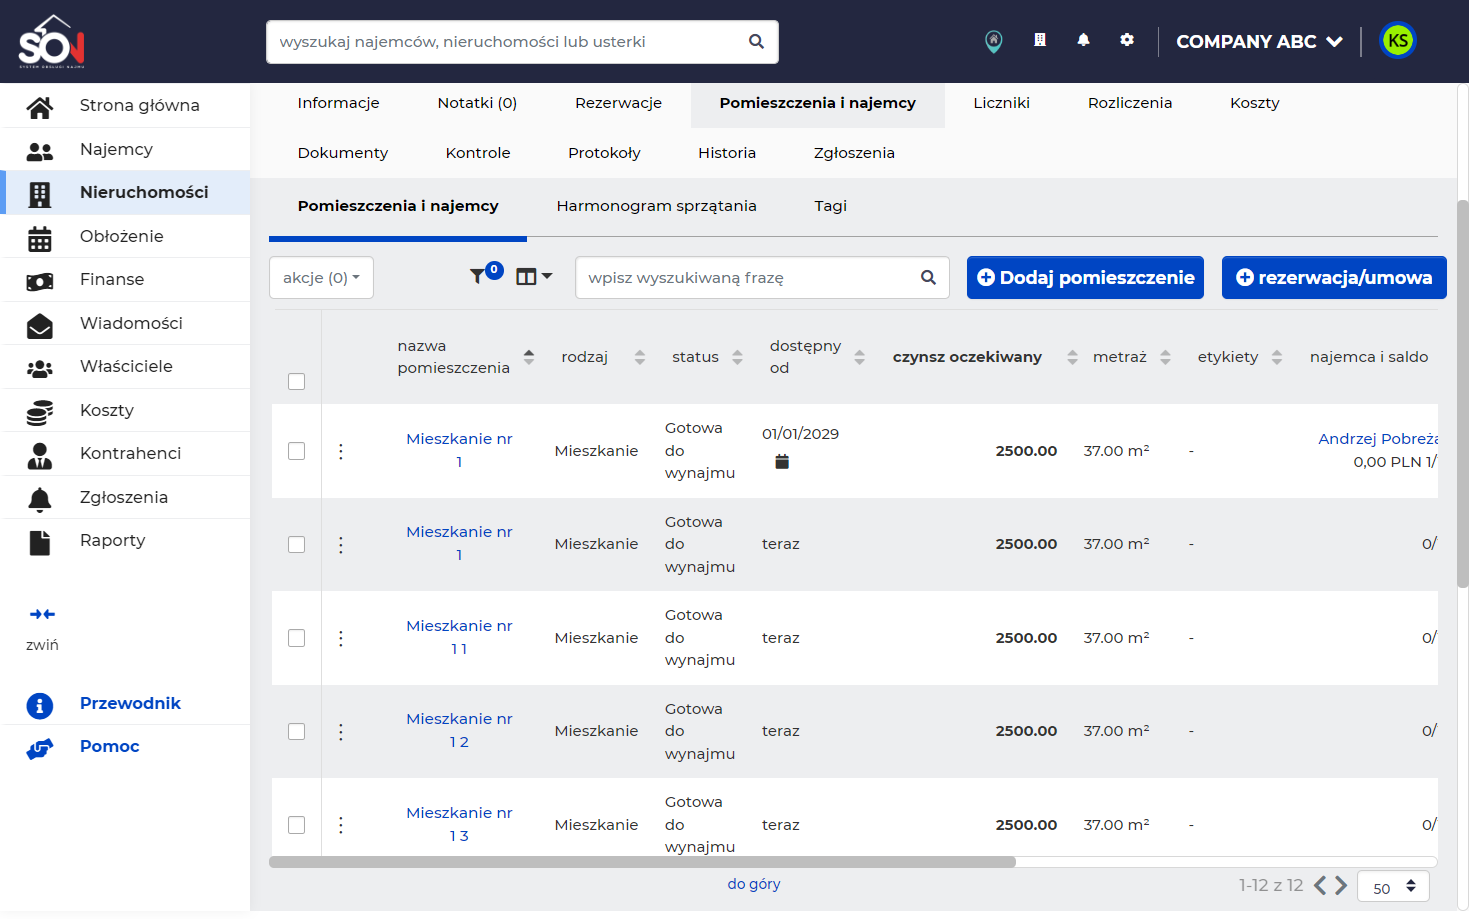Collapse sidebar with zwiń arrows icon
The width and height of the screenshot is (1469, 919).
pyautogui.click(x=42, y=614)
